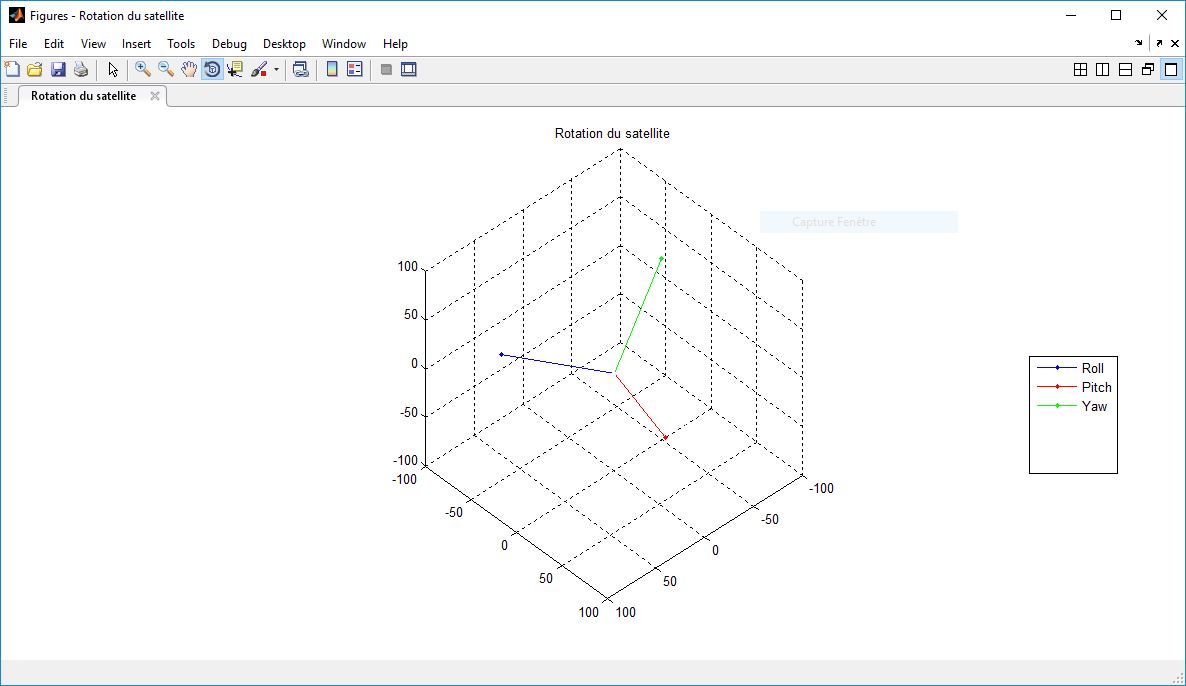Select the red Pitch line in the plot
The height and width of the screenshot is (686, 1186).
pyautogui.click(x=640, y=405)
